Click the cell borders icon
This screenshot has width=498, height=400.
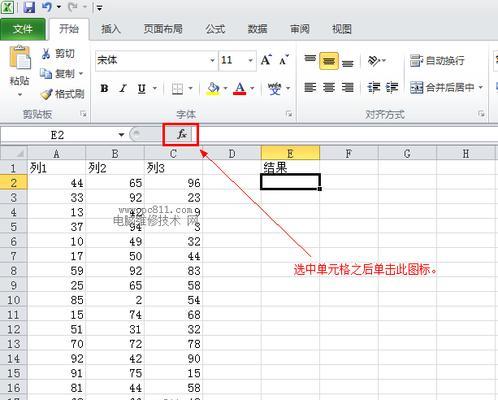(177, 88)
